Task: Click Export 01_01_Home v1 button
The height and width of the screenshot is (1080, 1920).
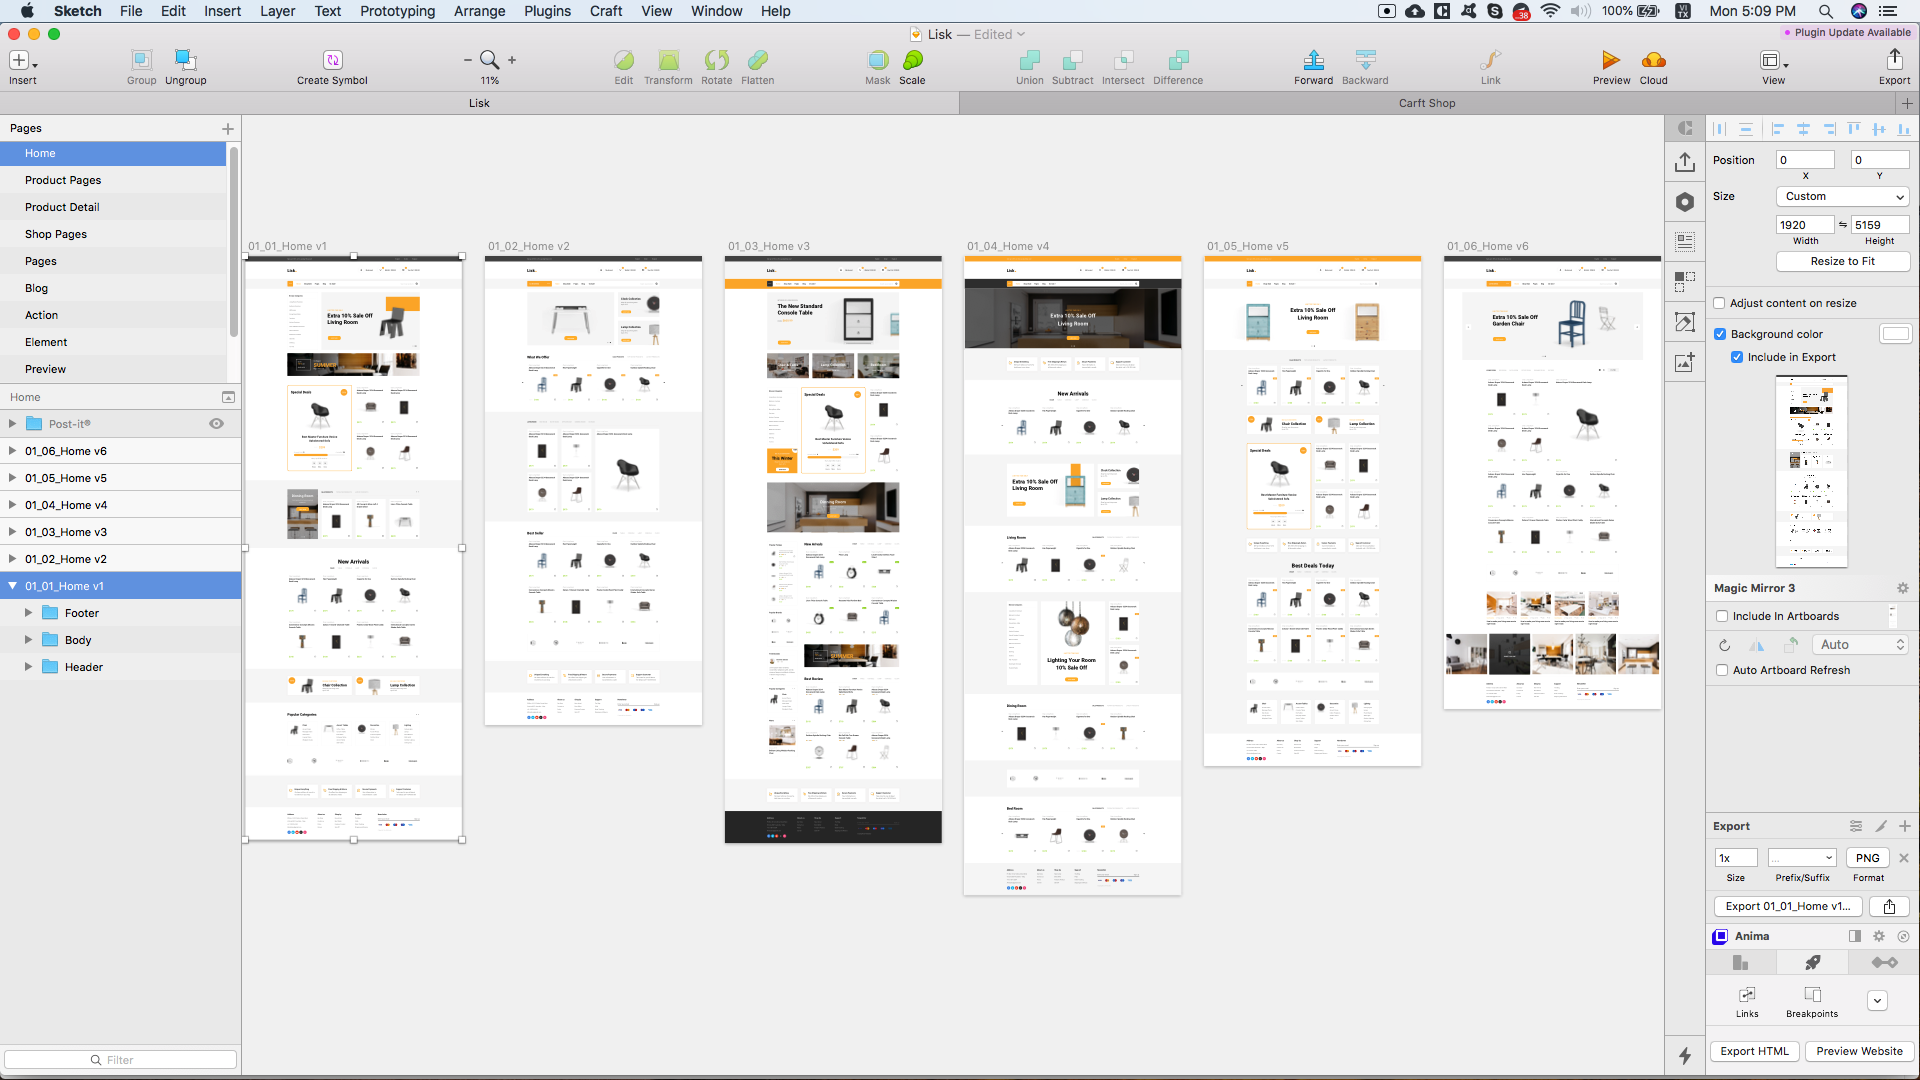Action: tap(1788, 906)
